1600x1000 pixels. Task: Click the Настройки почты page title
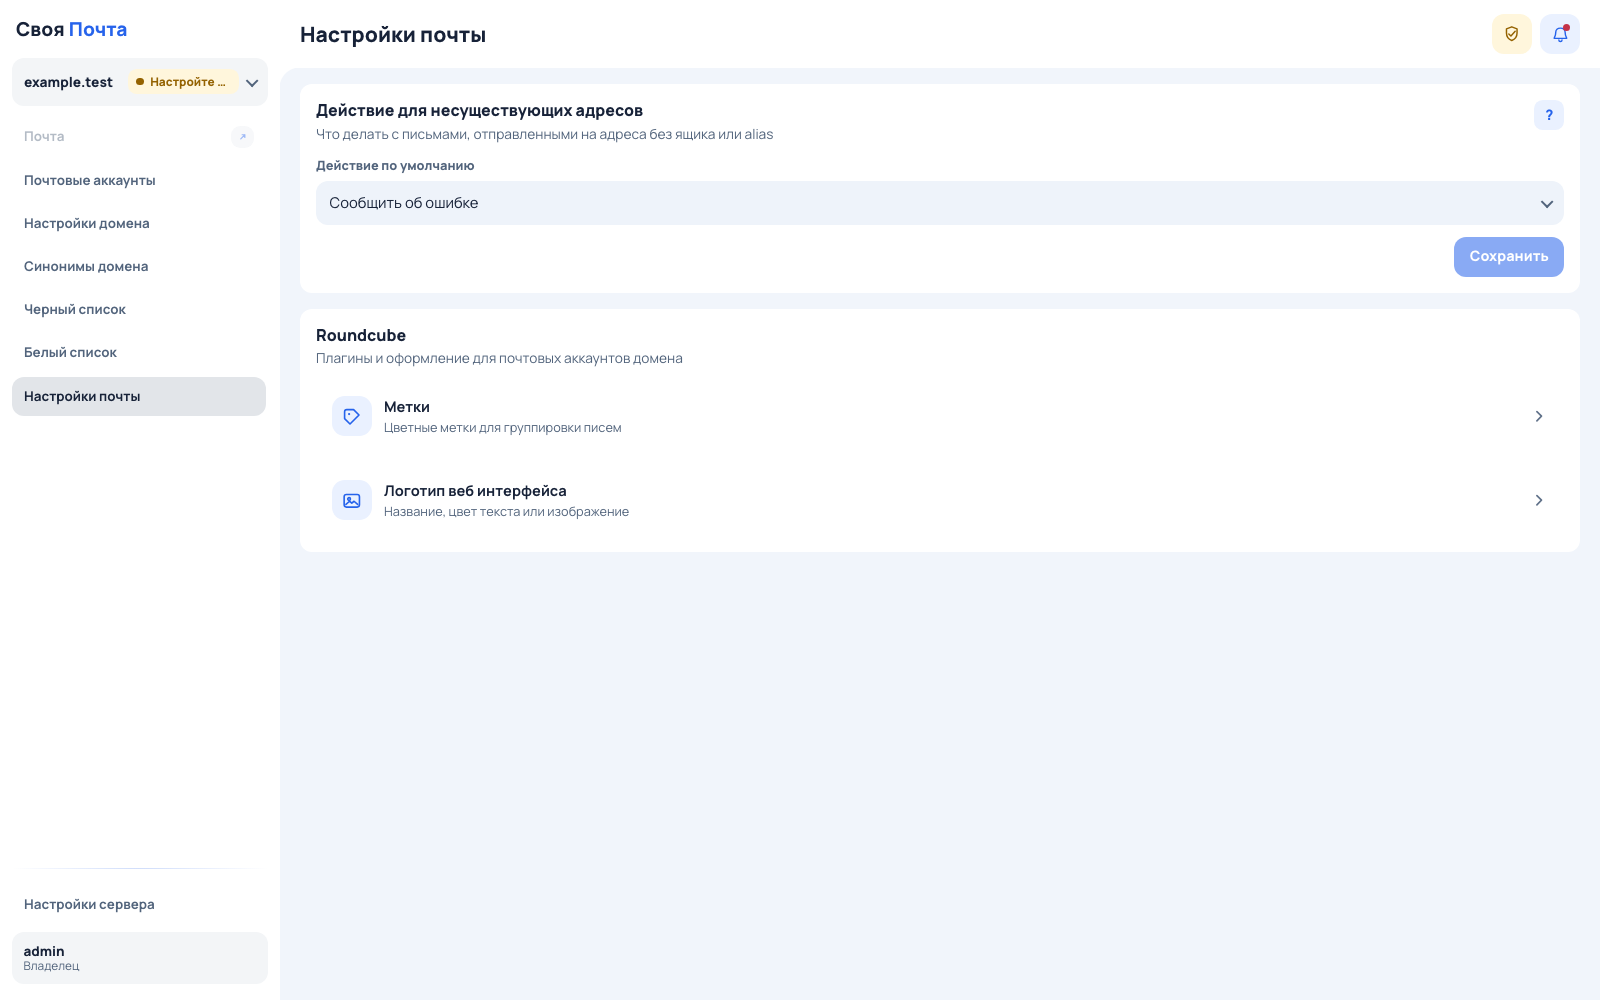pos(393,35)
